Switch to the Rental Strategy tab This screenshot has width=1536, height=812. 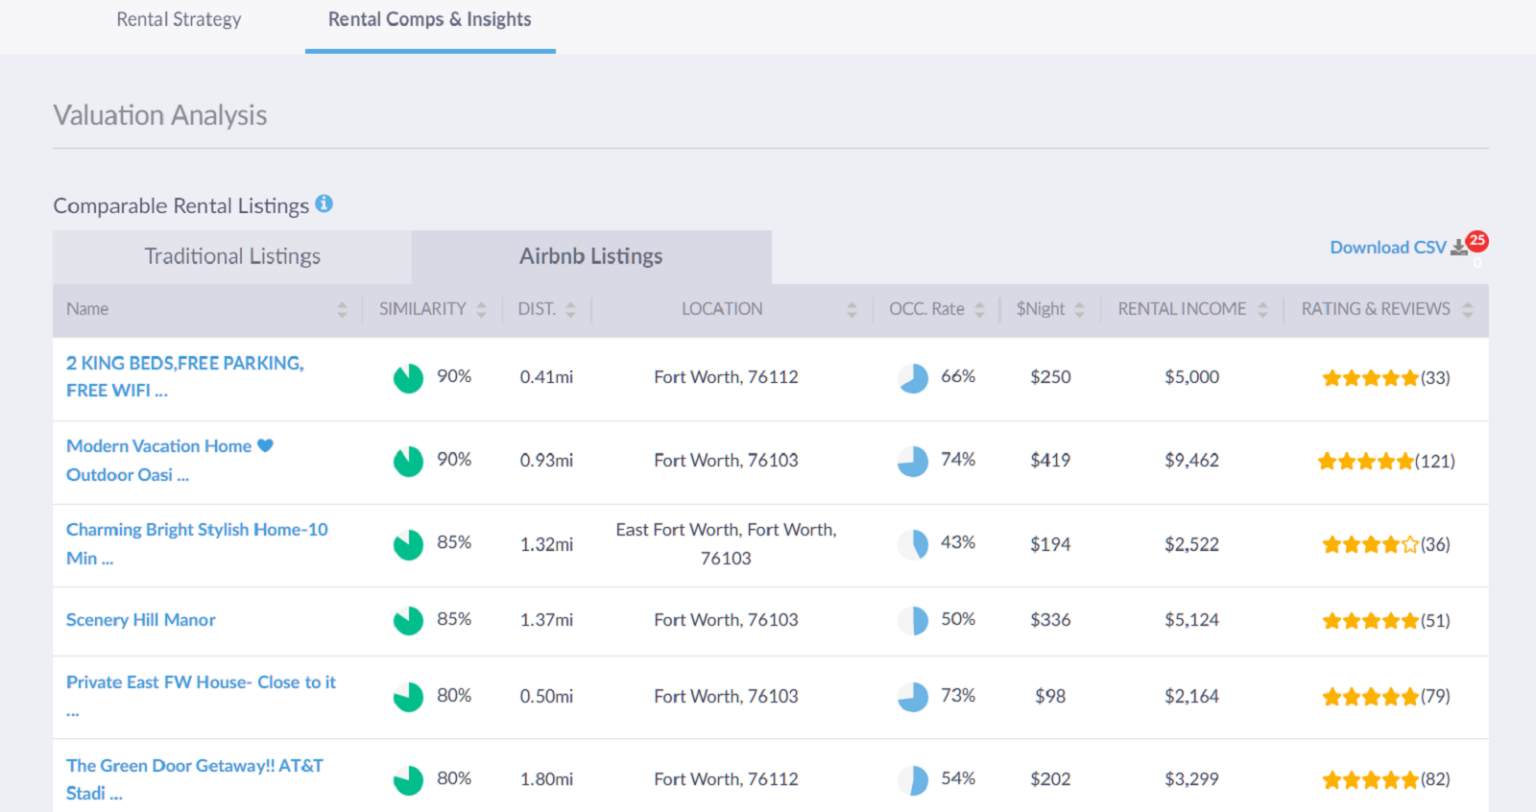pos(179,20)
